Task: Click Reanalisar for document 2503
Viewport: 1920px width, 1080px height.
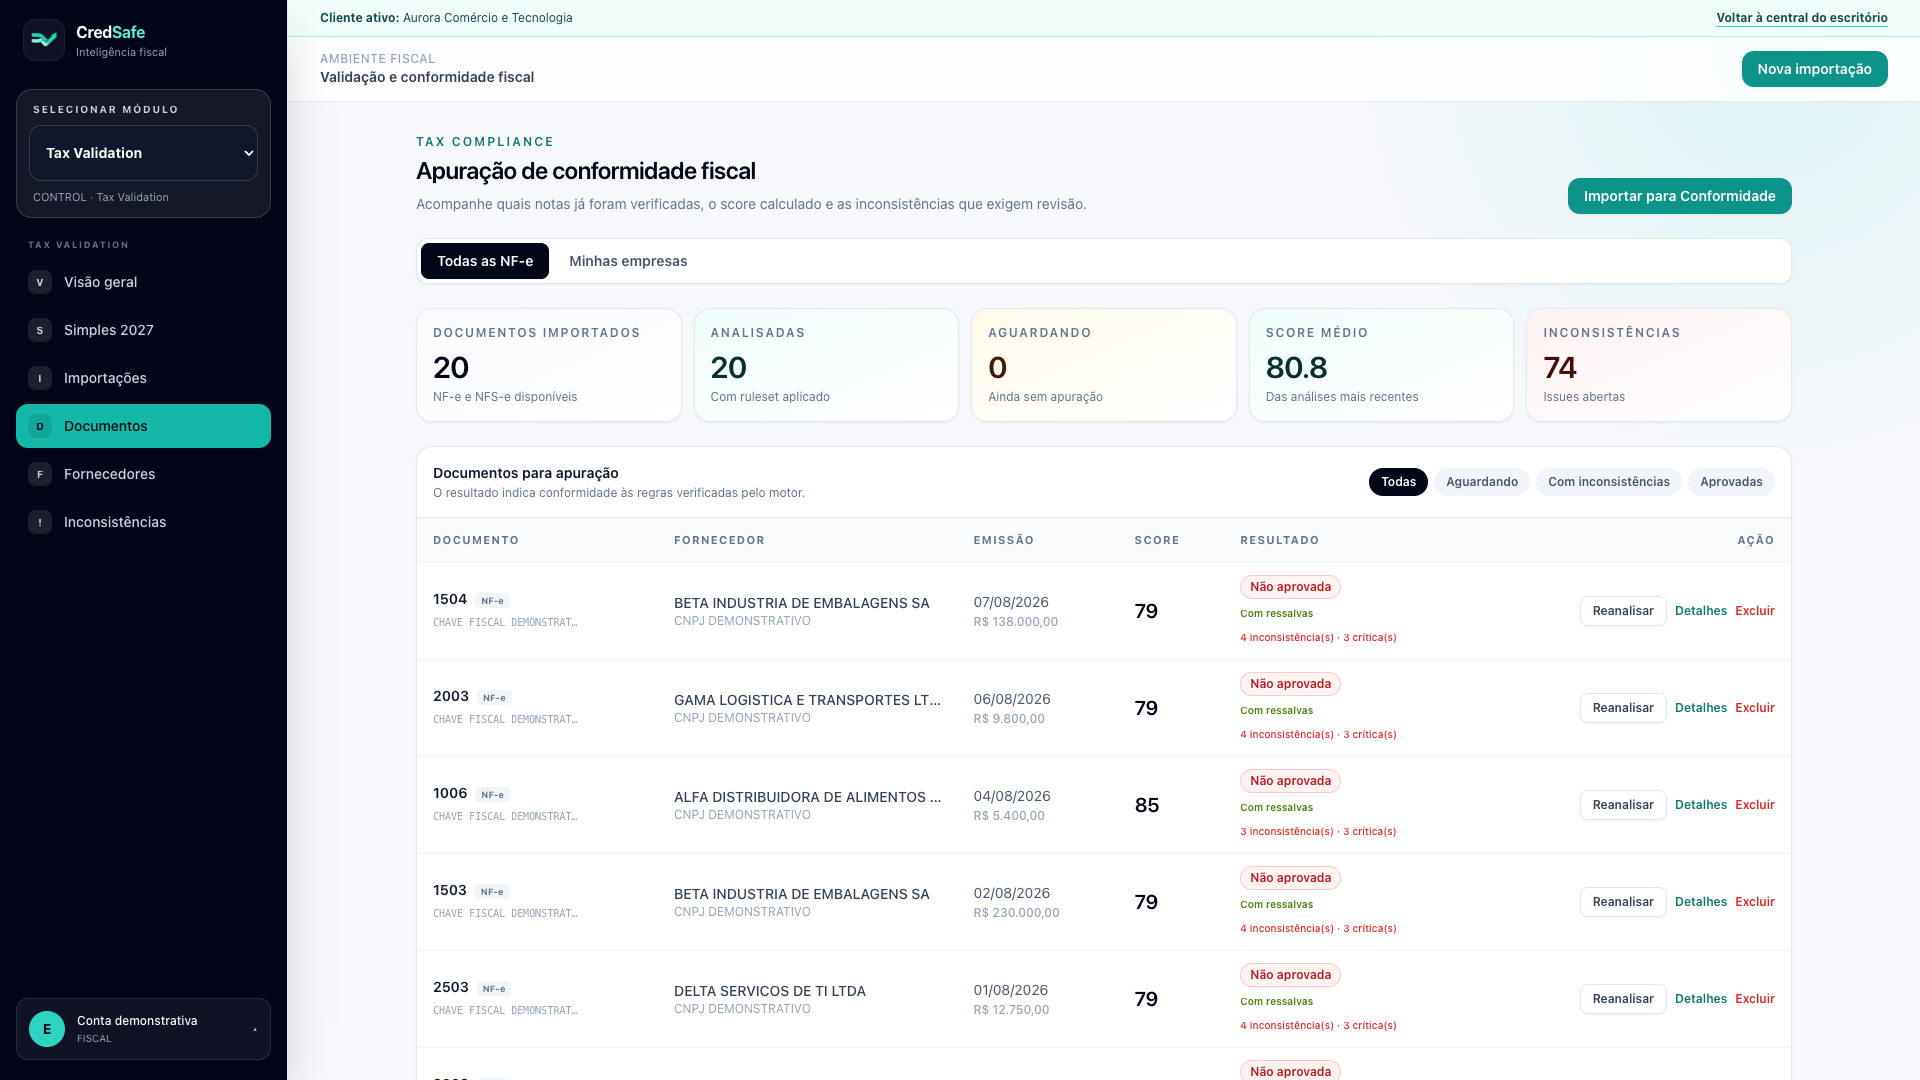Action: 1623,999
